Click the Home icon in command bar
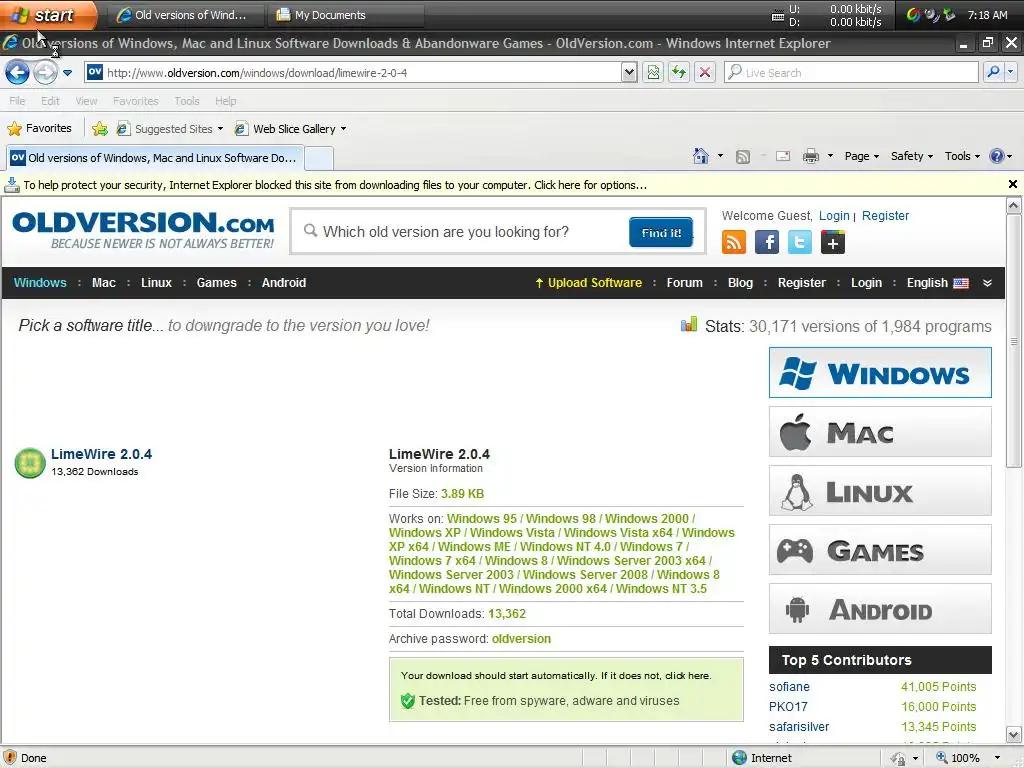This screenshot has width=1024, height=768. tap(701, 156)
